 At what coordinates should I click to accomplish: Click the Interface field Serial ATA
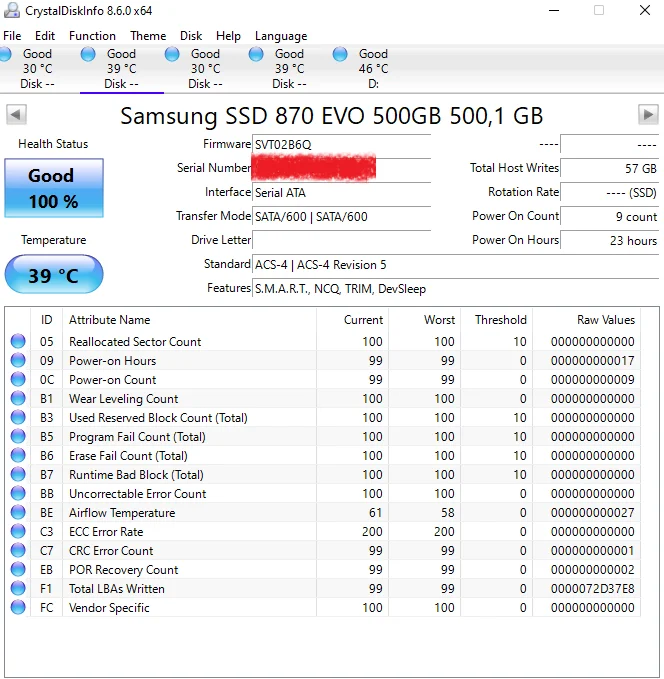(x=341, y=192)
